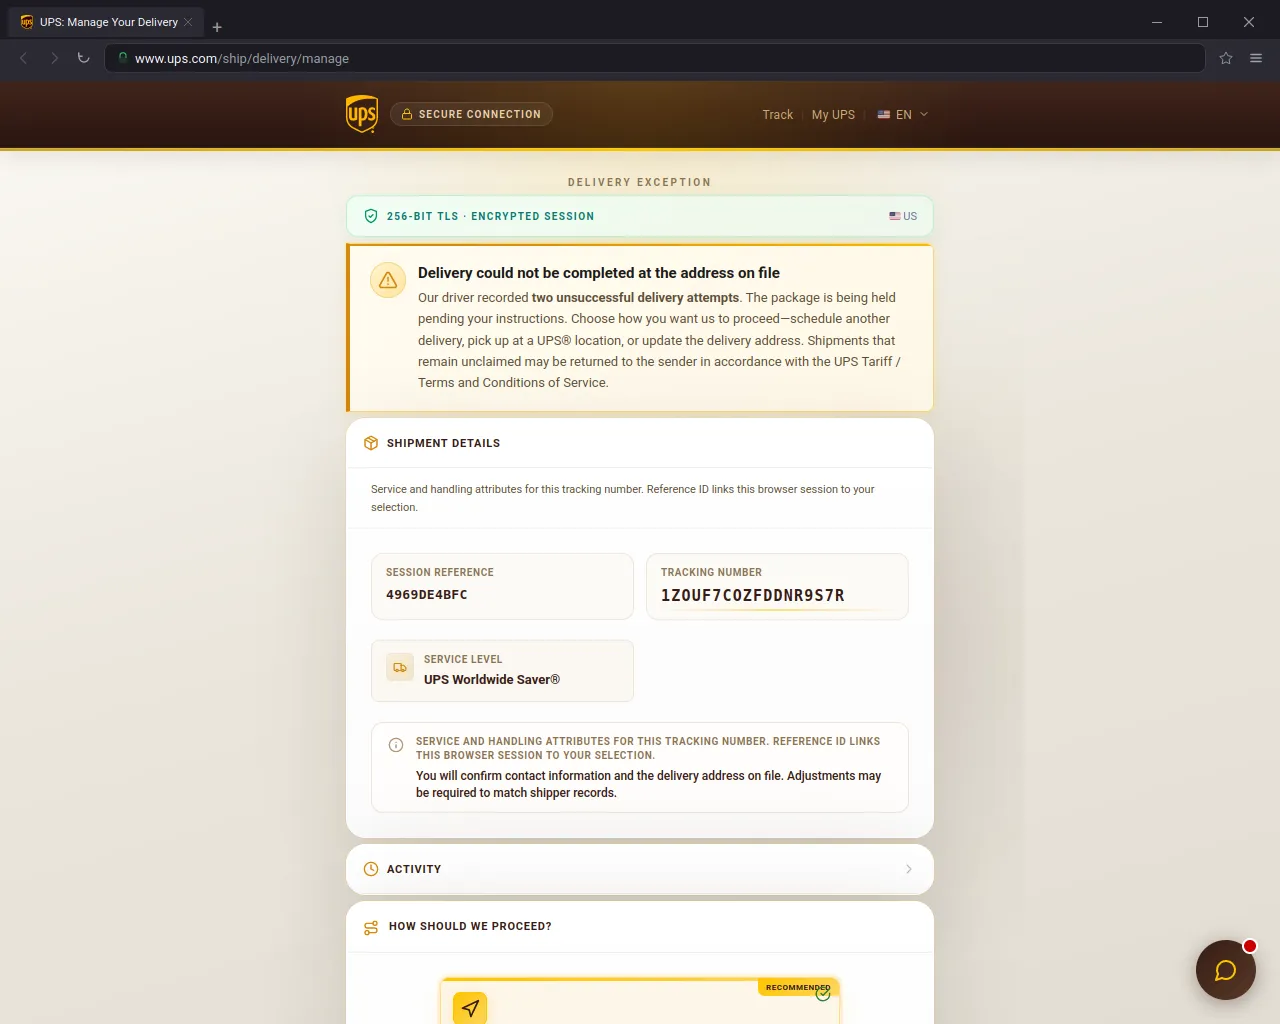Click the Service Level label
The image size is (1280, 1024).
point(463,659)
